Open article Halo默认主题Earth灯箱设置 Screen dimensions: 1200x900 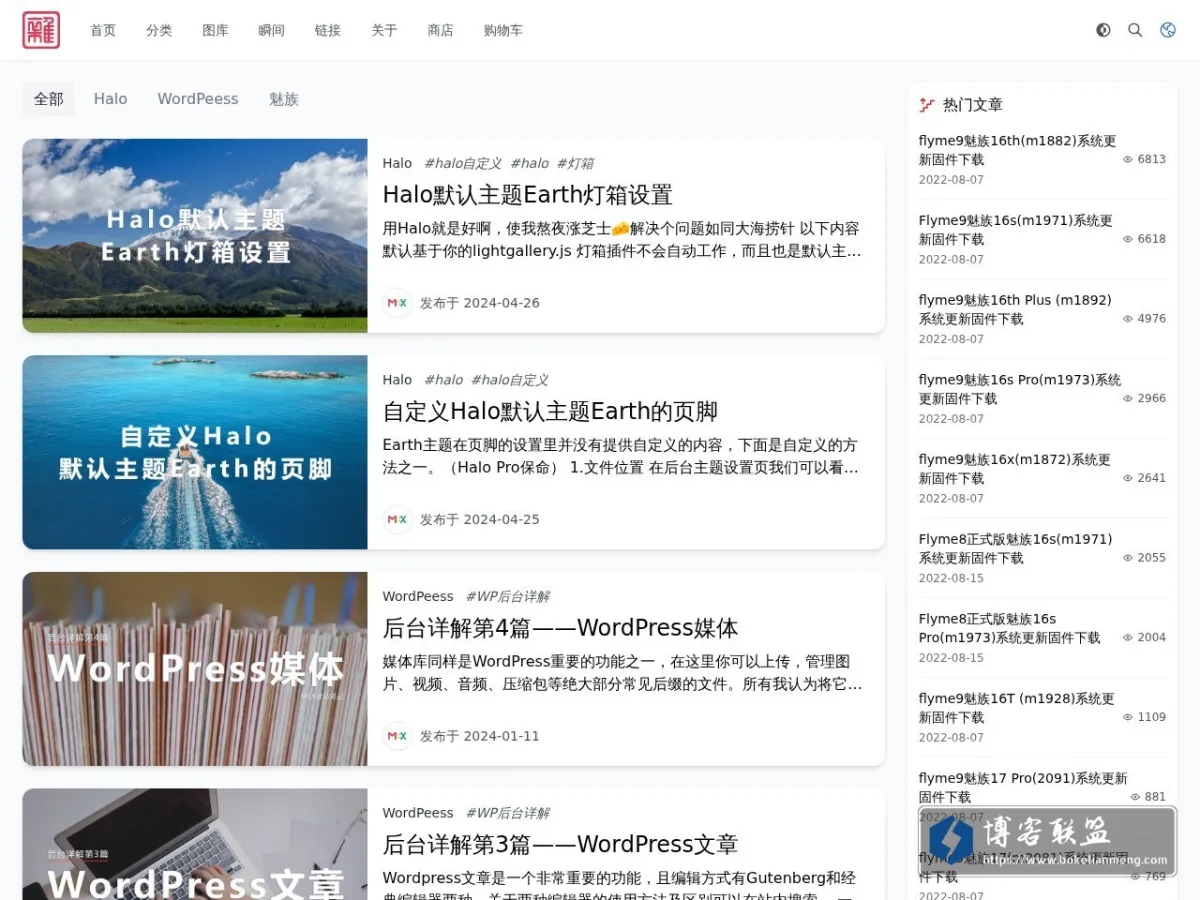[x=527, y=194]
